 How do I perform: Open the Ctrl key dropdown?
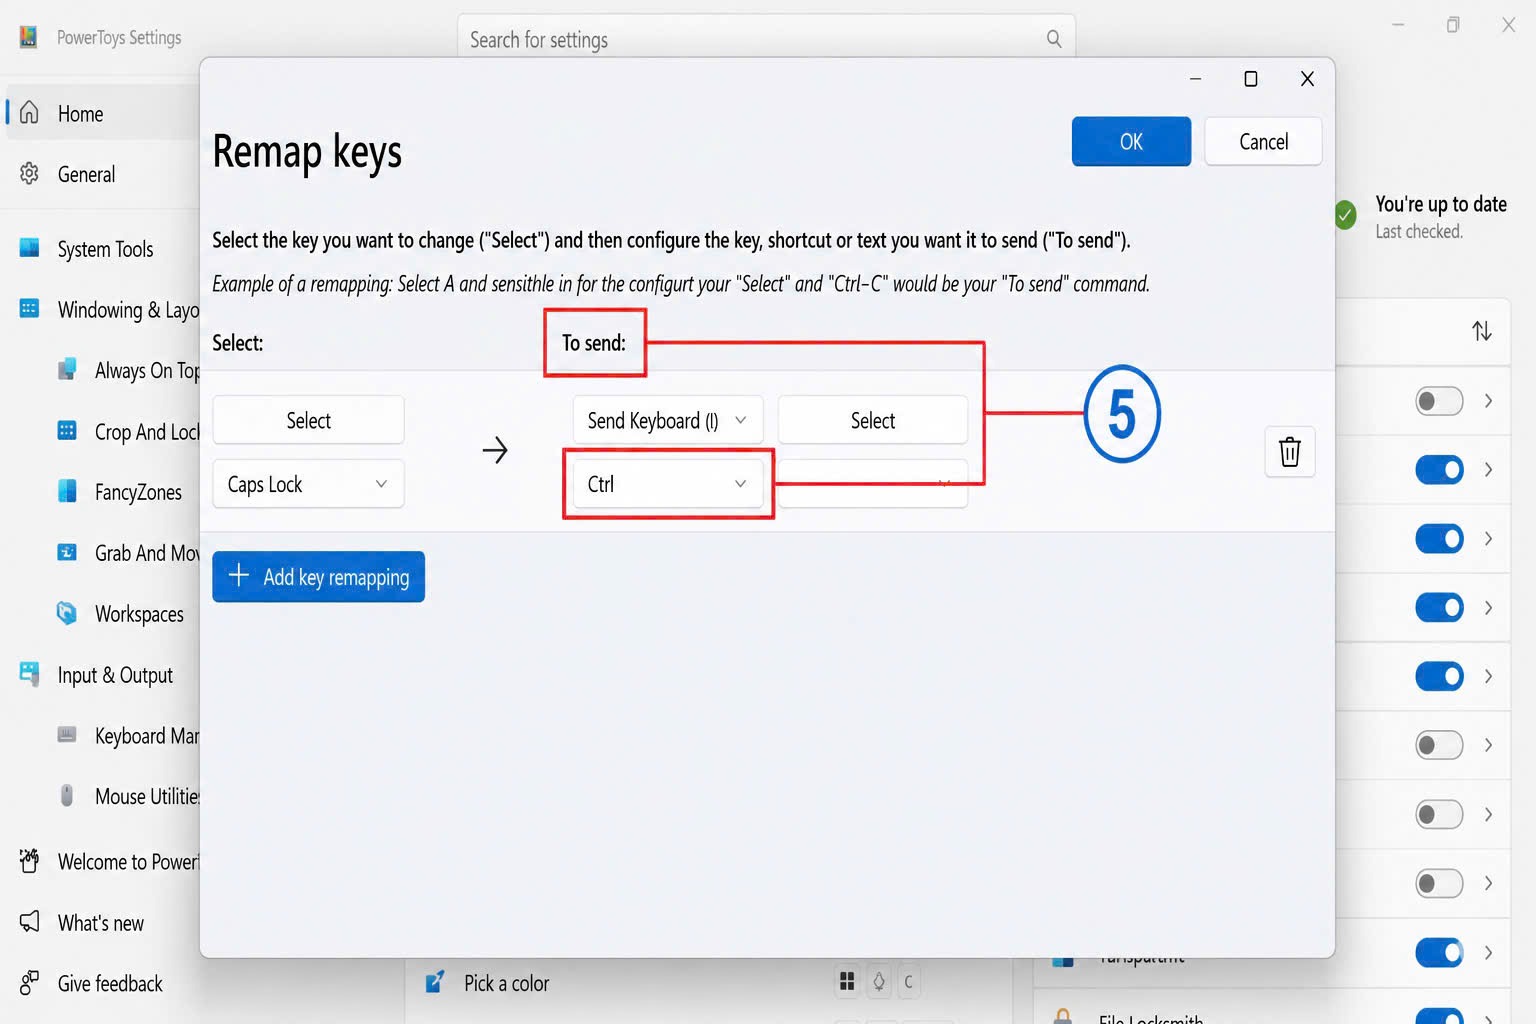[x=668, y=484]
